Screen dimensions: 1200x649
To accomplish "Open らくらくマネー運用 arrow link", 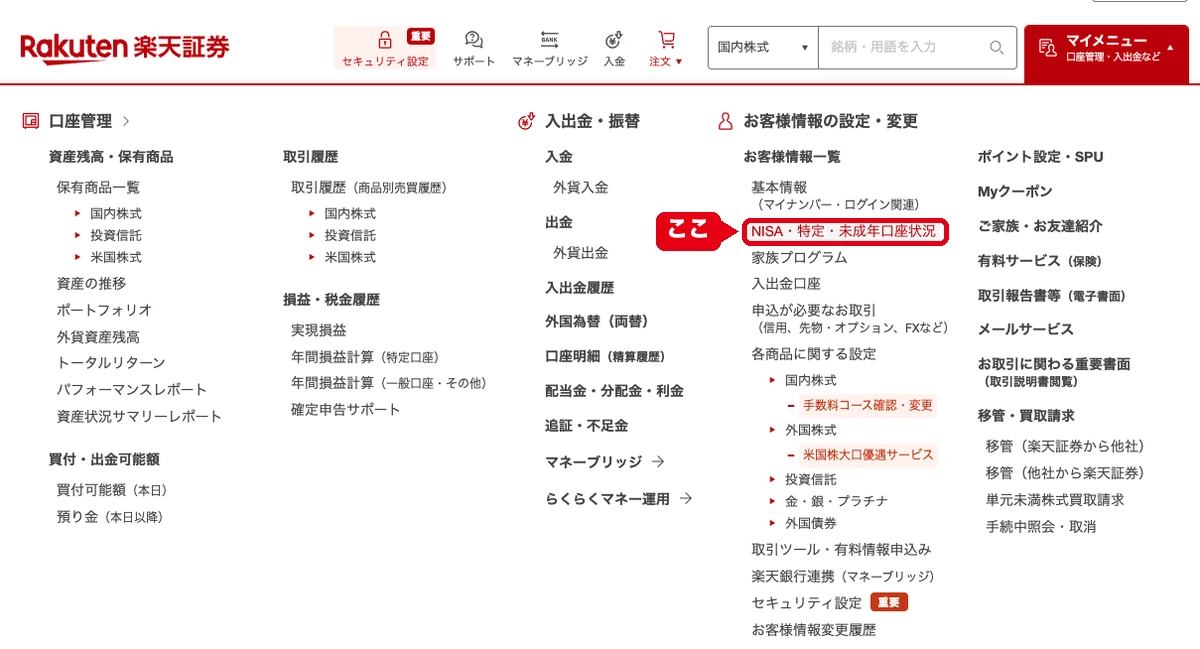I will pos(618,498).
